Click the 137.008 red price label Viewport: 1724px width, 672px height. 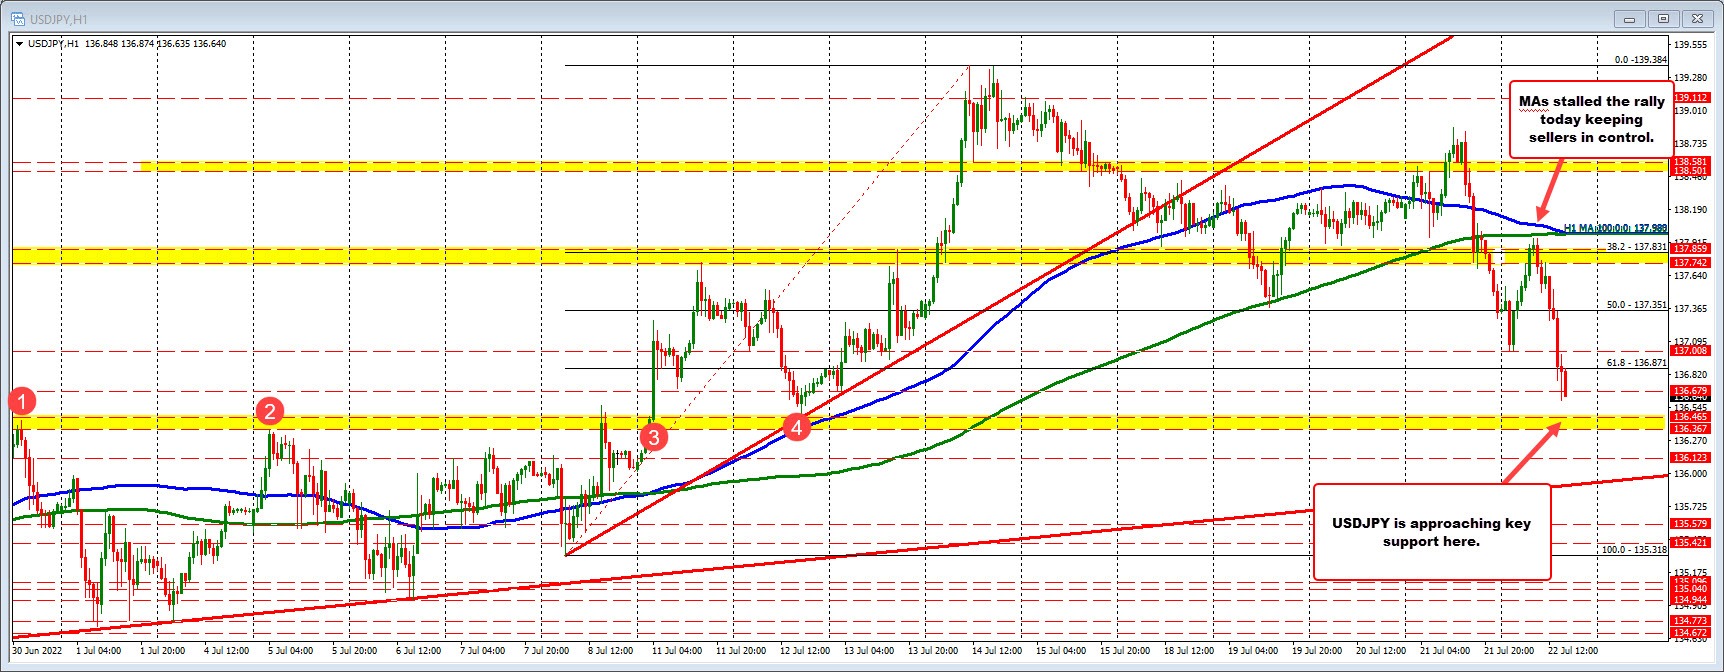coord(1692,350)
